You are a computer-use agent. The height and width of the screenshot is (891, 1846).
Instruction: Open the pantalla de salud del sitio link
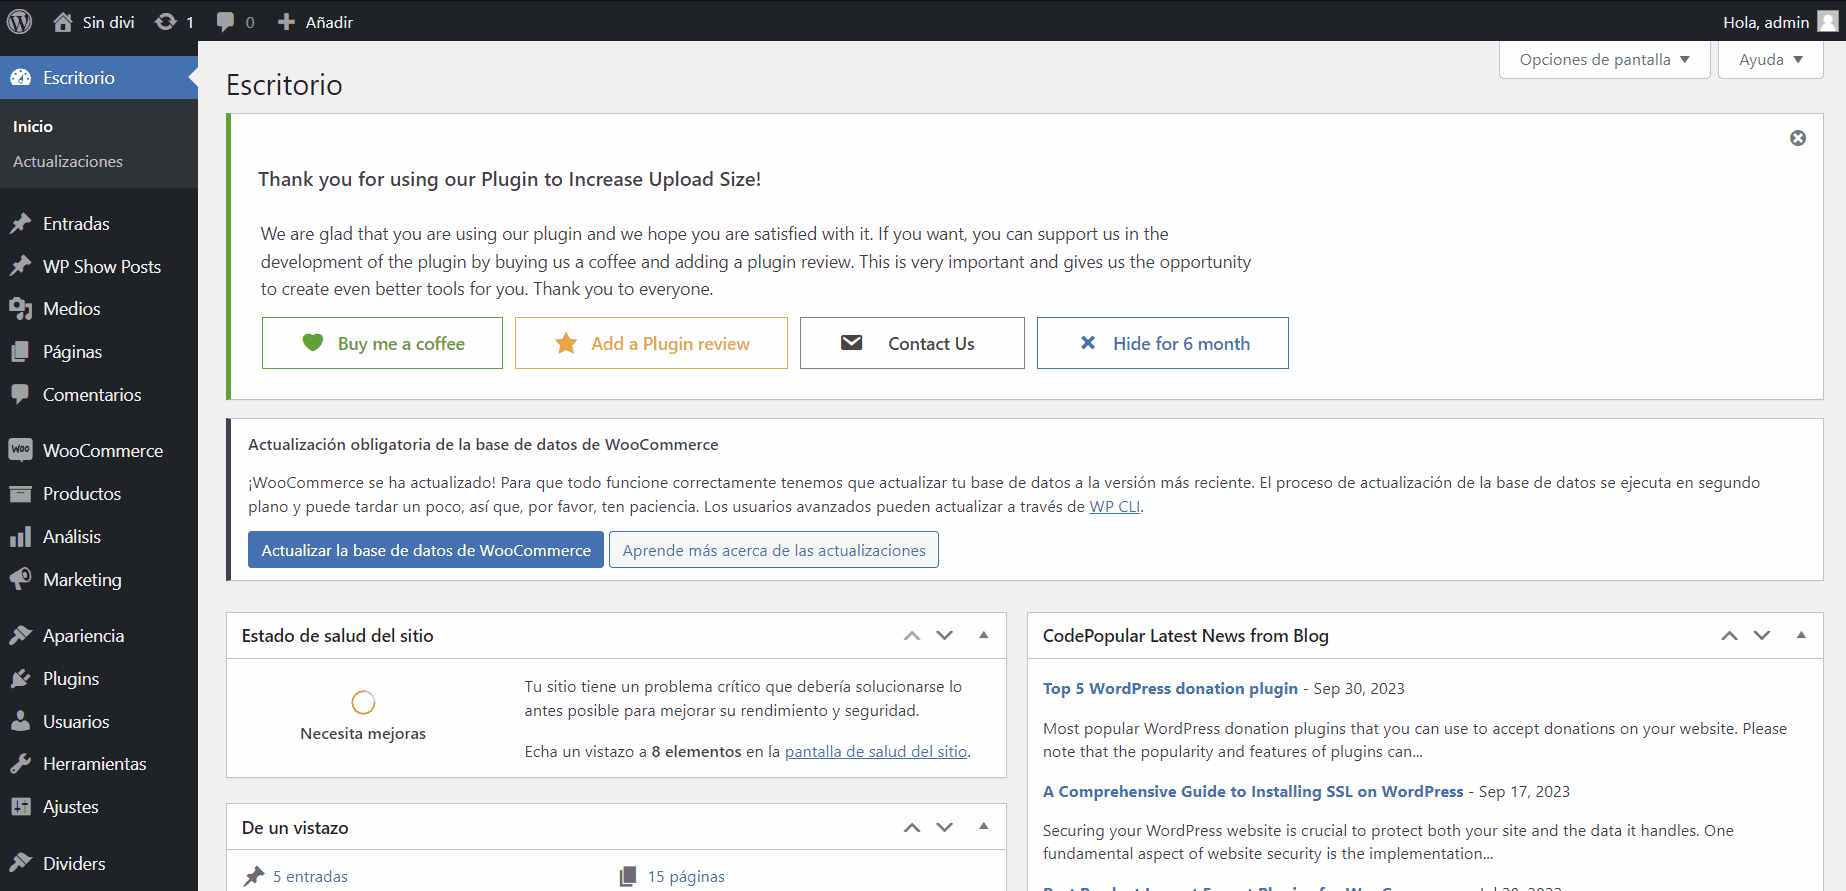[876, 752]
